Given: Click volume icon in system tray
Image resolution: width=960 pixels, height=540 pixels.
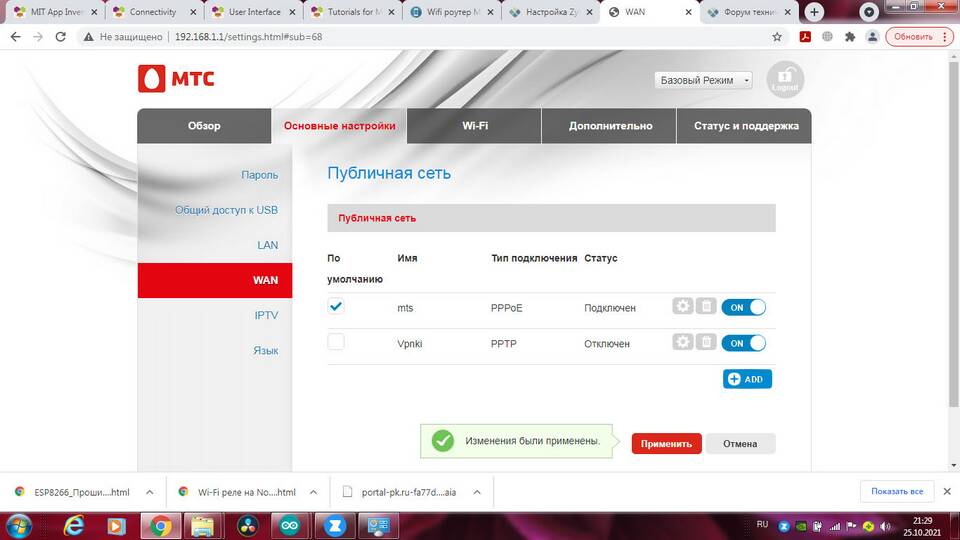Looking at the screenshot, I should pyautogui.click(x=885, y=526).
